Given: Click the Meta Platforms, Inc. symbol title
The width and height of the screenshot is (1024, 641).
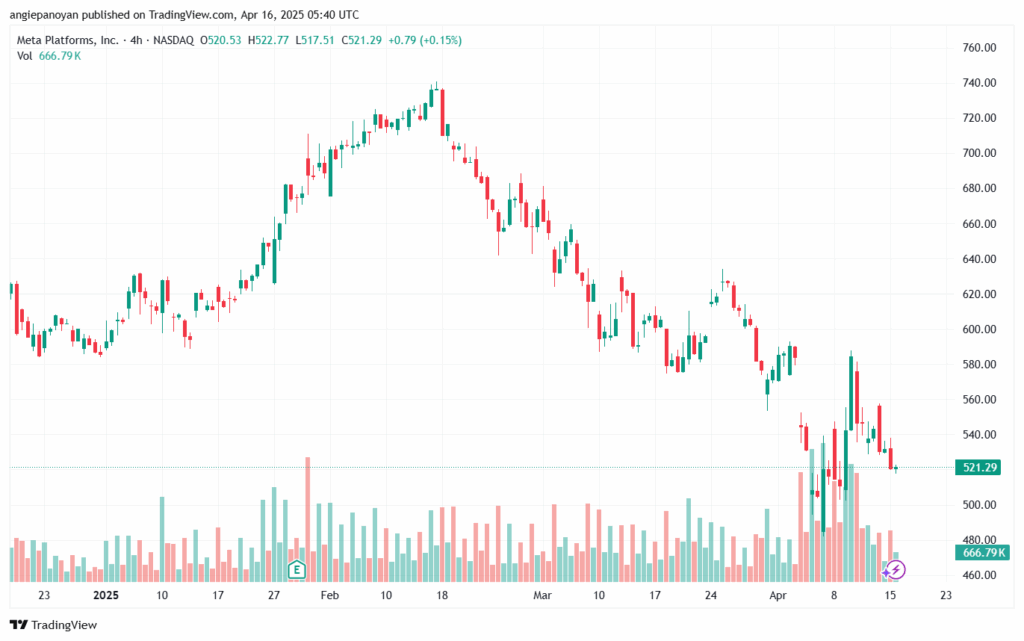Looking at the screenshot, I should point(68,40).
